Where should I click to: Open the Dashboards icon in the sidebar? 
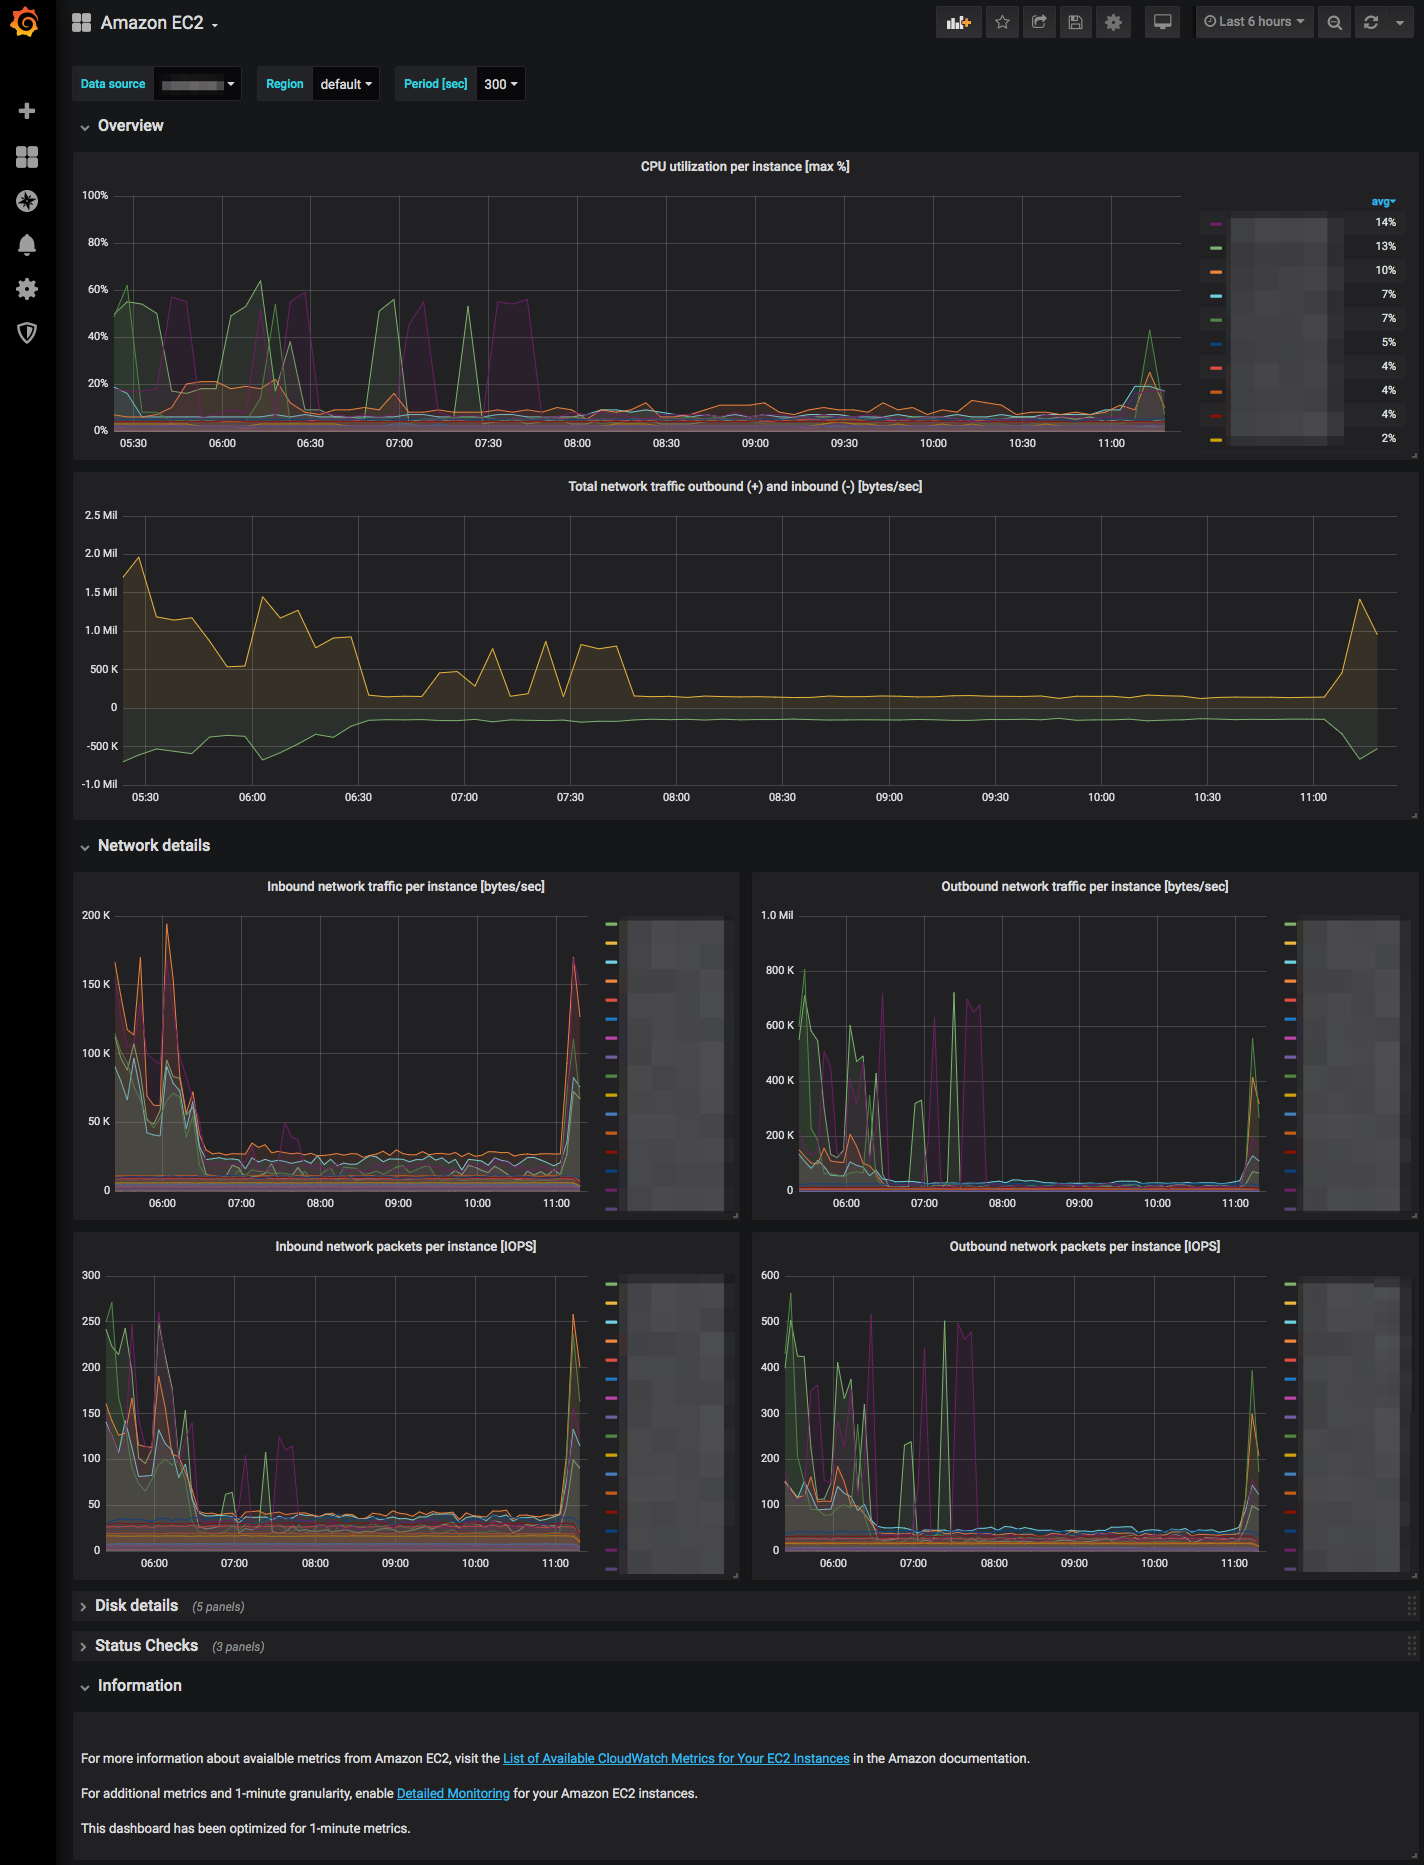(x=27, y=157)
